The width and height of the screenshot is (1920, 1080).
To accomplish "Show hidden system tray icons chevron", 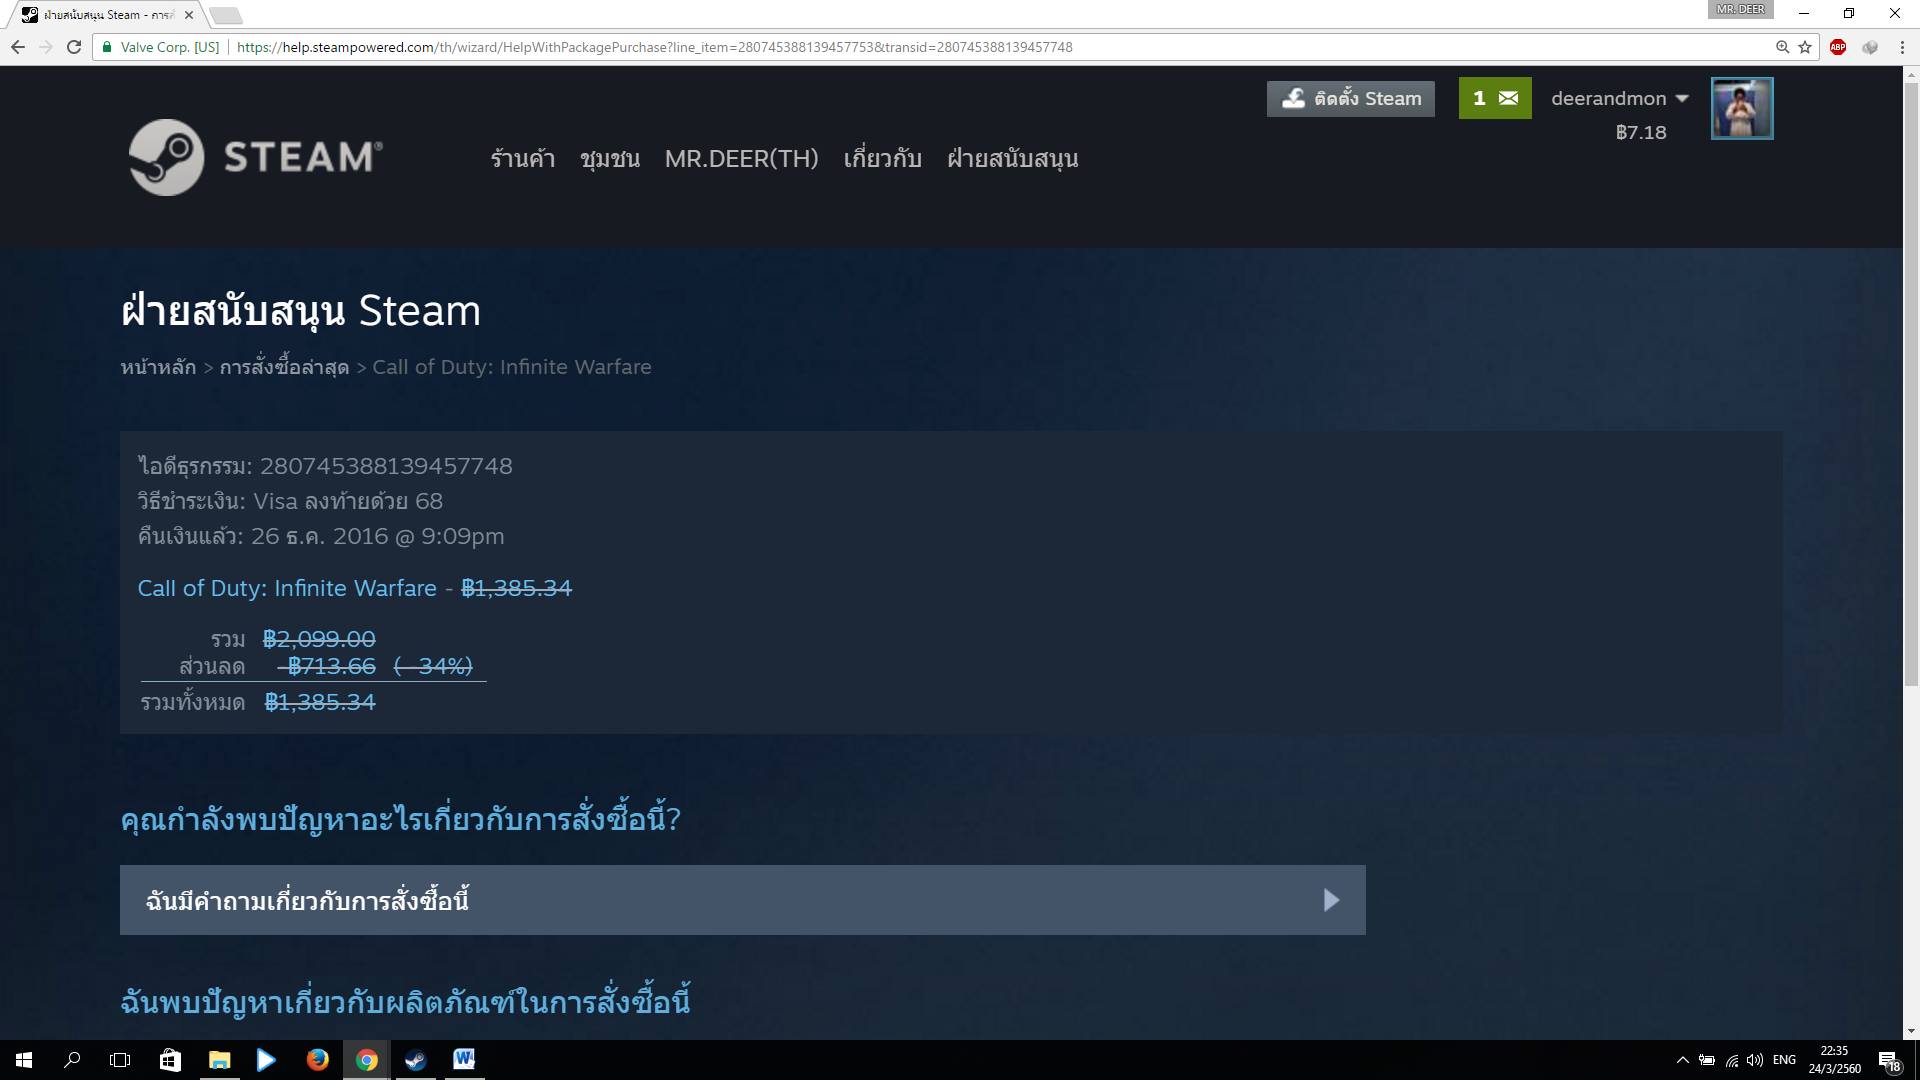I will point(1682,1060).
